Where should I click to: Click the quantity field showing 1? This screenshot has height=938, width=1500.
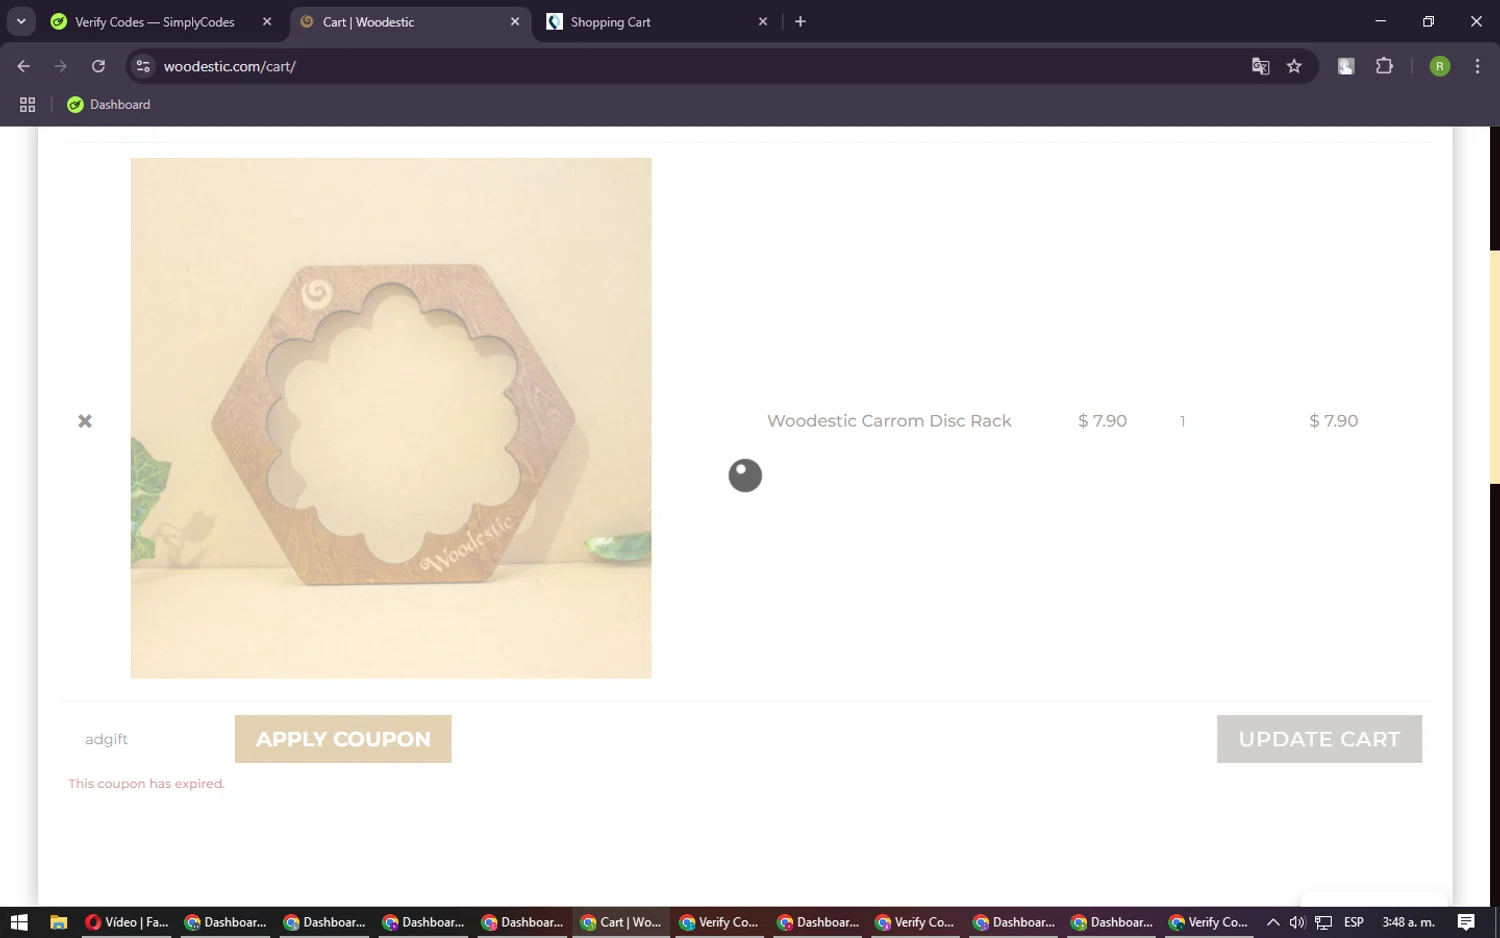(x=1182, y=421)
